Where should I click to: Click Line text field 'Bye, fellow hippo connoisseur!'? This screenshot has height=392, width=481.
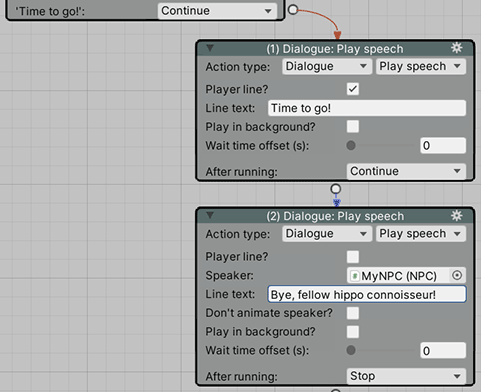[x=367, y=294]
